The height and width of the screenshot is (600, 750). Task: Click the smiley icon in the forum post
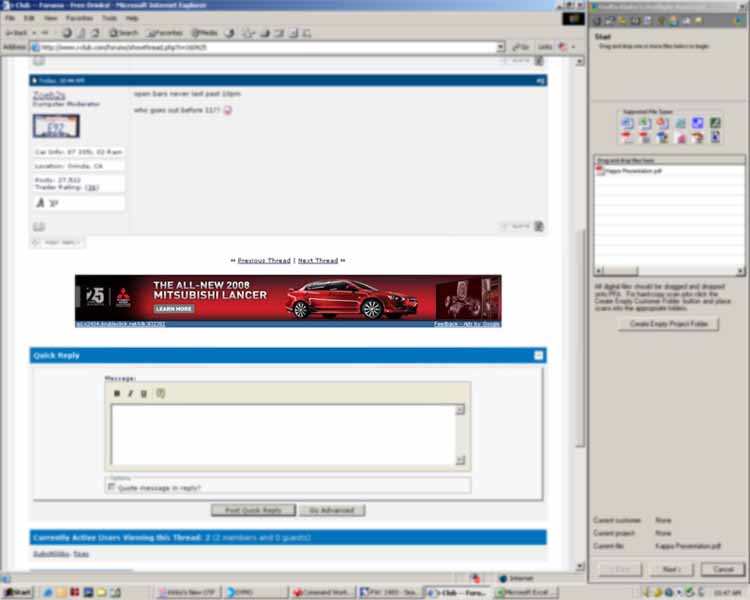click(x=227, y=110)
